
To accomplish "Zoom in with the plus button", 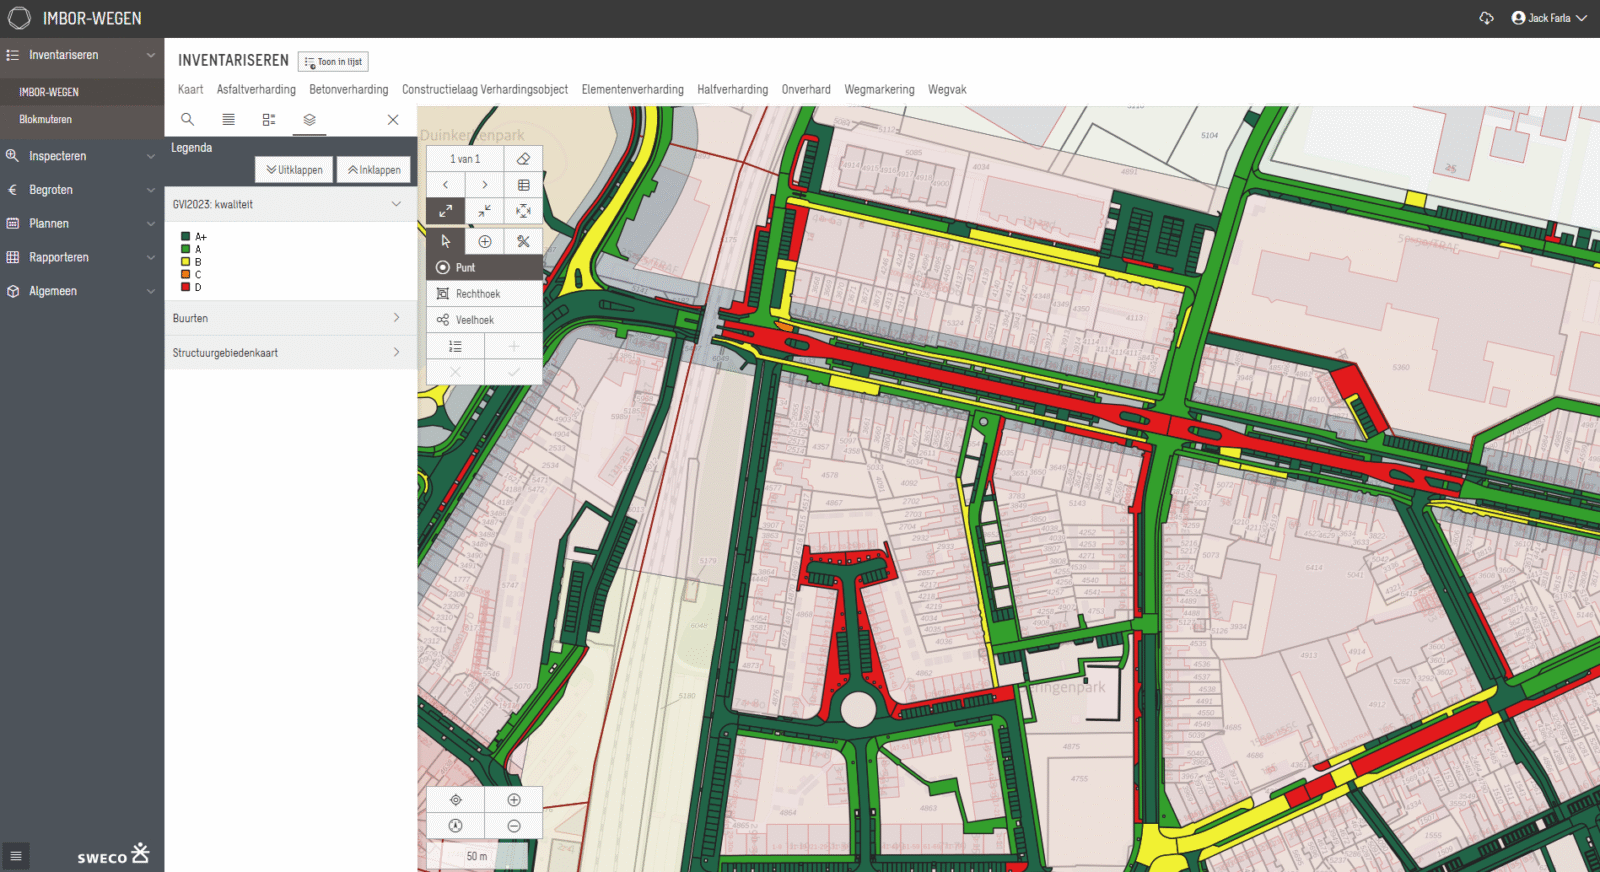I will pos(514,800).
